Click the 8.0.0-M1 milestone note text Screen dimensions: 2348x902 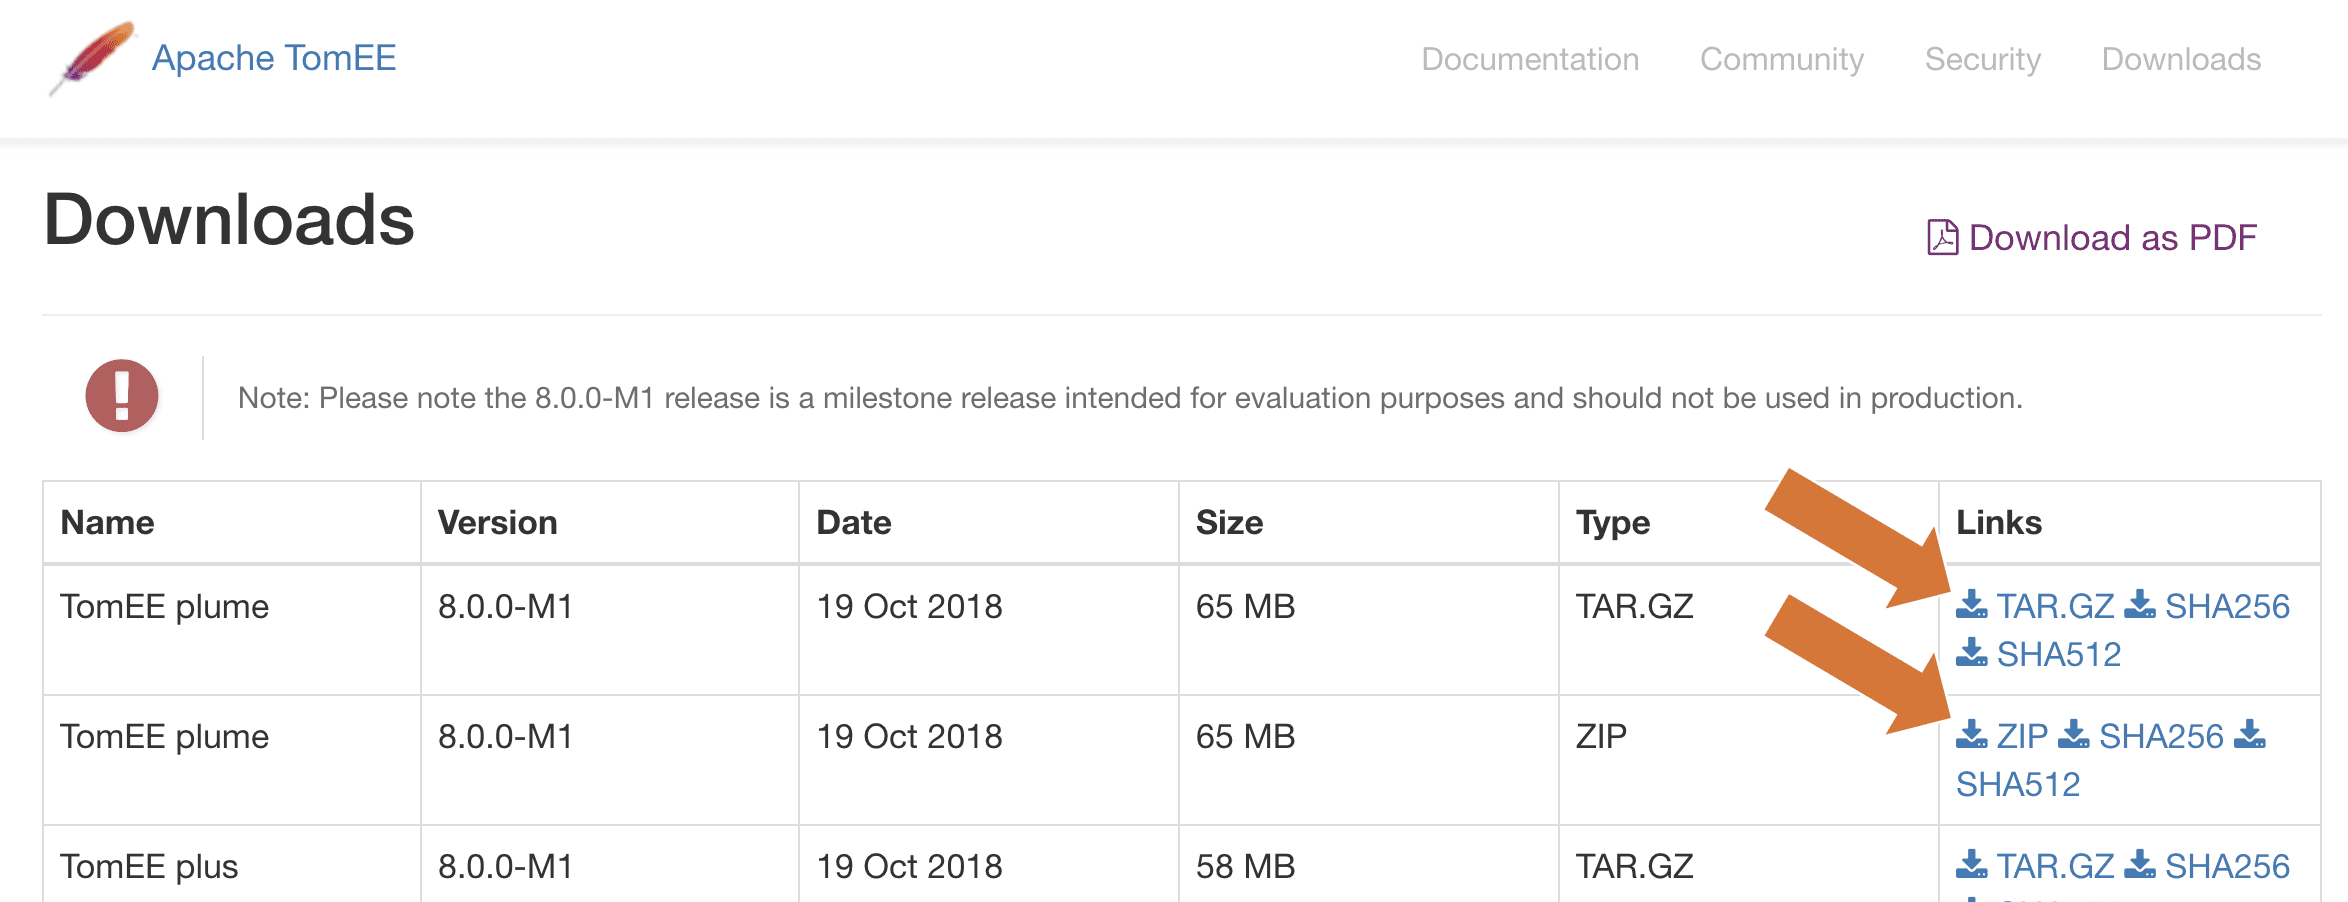click(1130, 398)
